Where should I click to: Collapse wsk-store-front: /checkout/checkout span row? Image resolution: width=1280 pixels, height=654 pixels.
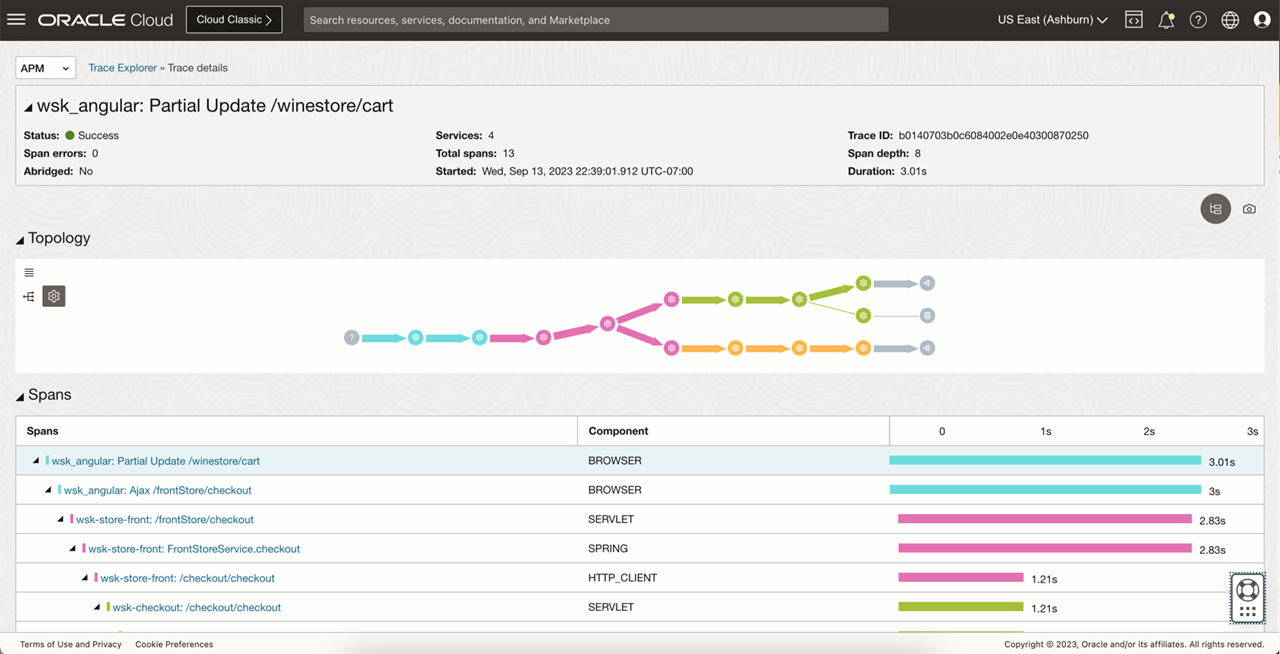click(84, 578)
